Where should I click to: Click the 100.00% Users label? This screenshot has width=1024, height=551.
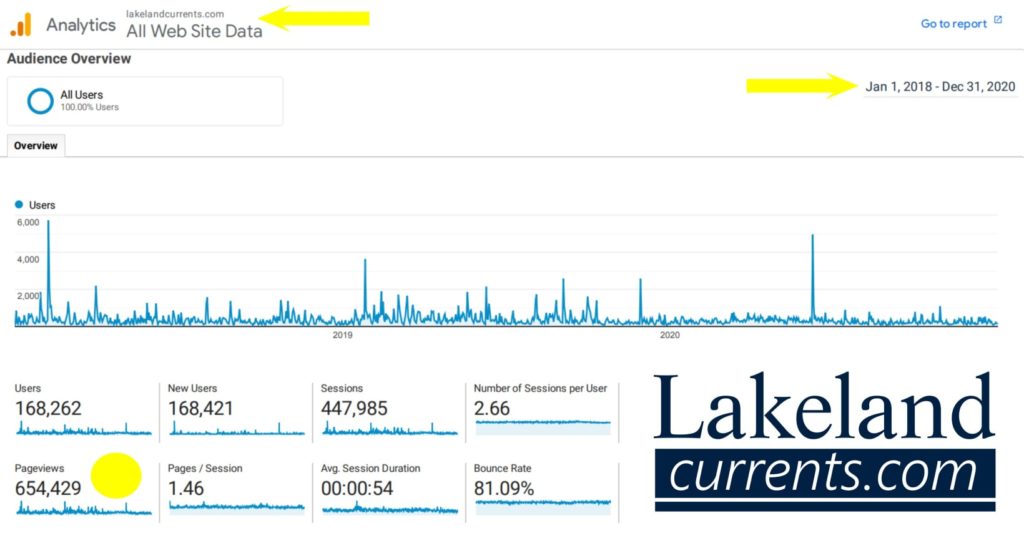89,107
